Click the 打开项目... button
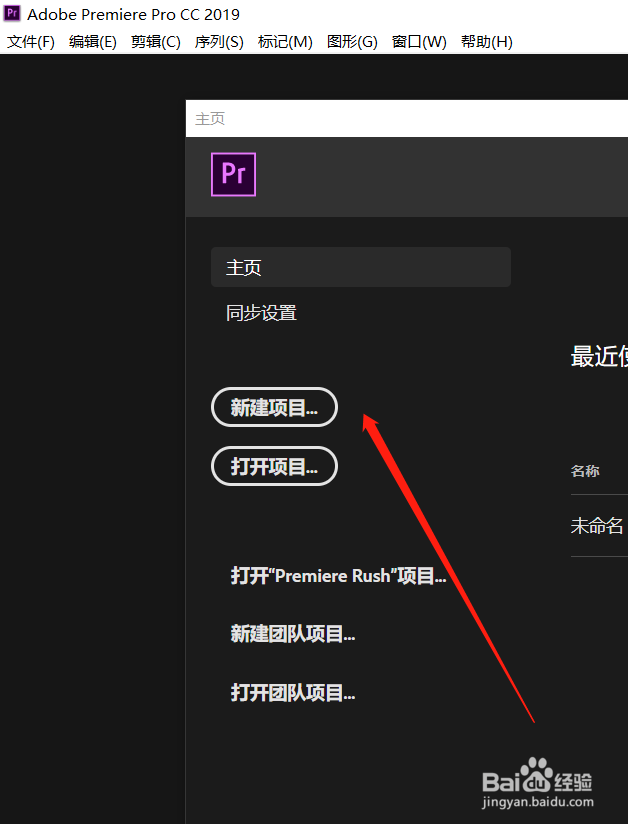Screen dimensions: 628x824 coord(274,466)
